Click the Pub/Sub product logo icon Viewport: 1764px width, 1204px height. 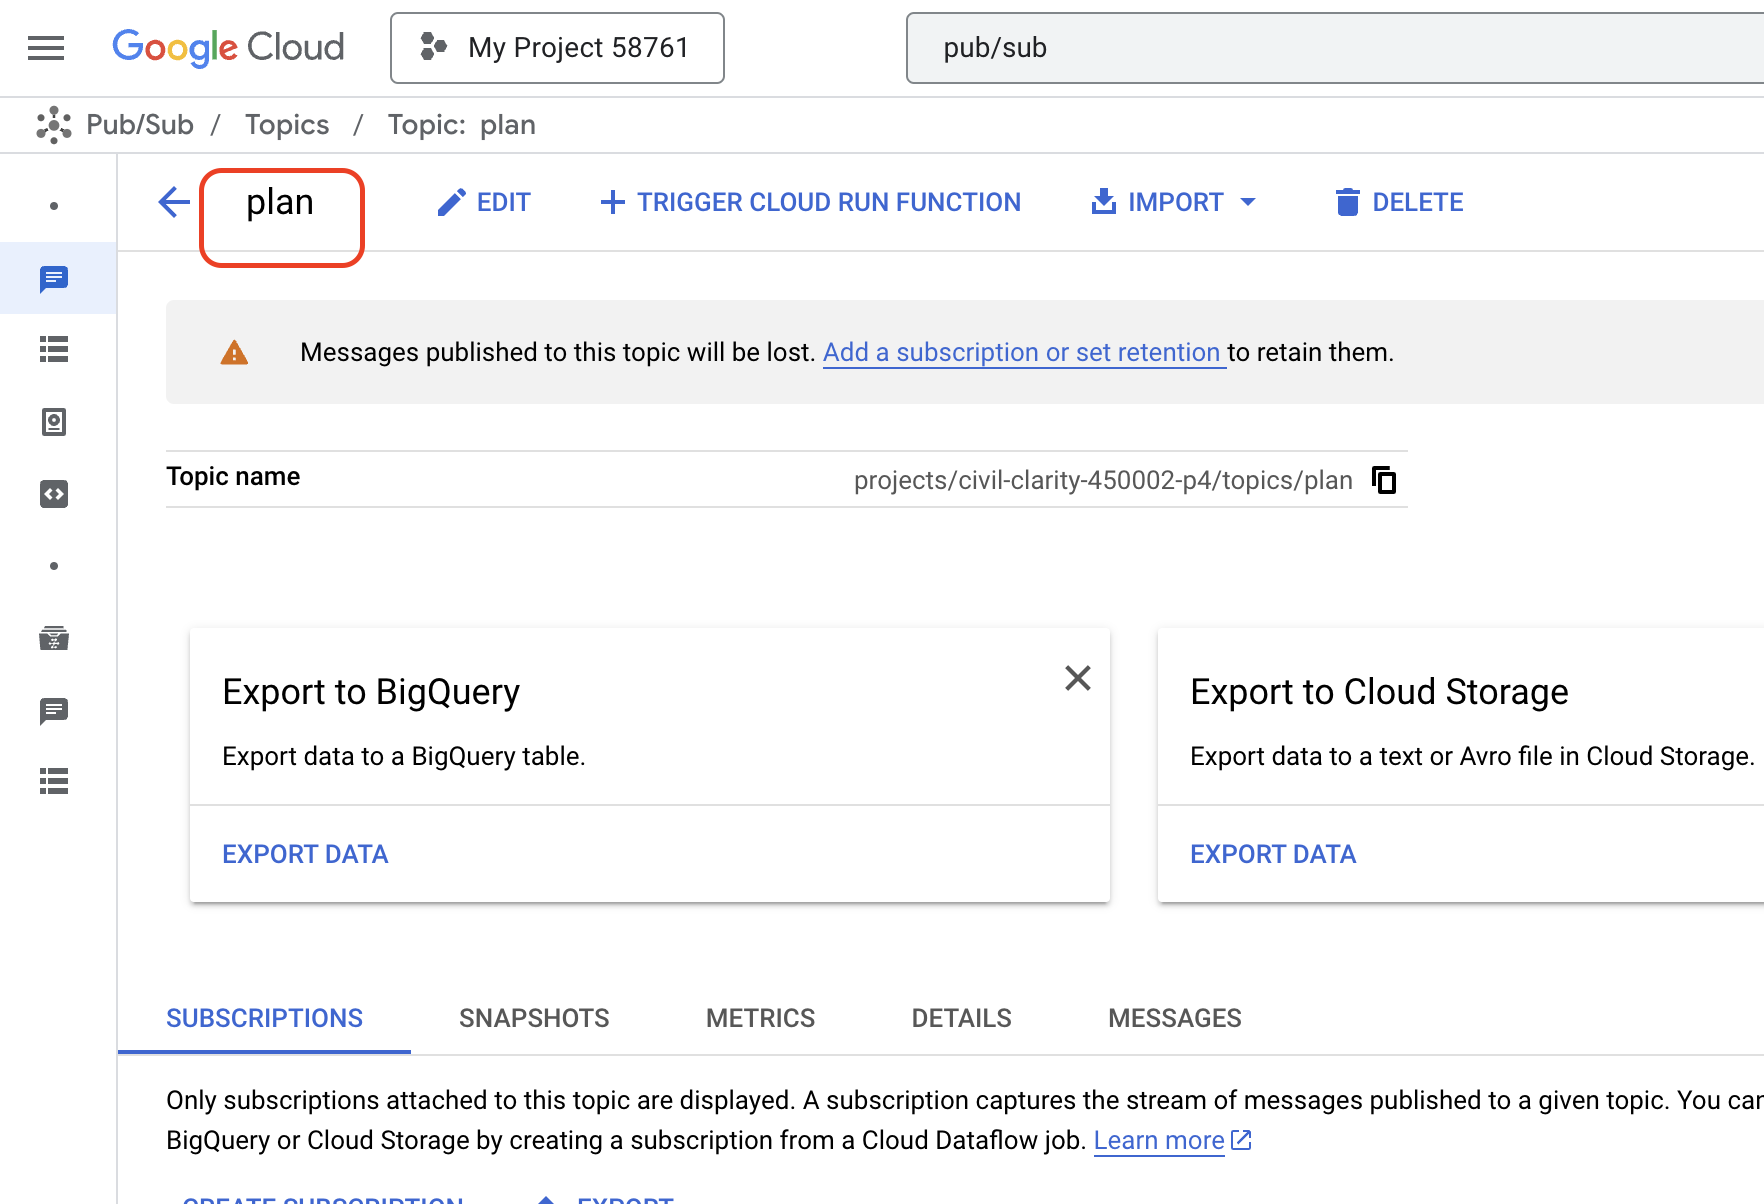click(x=54, y=125)
